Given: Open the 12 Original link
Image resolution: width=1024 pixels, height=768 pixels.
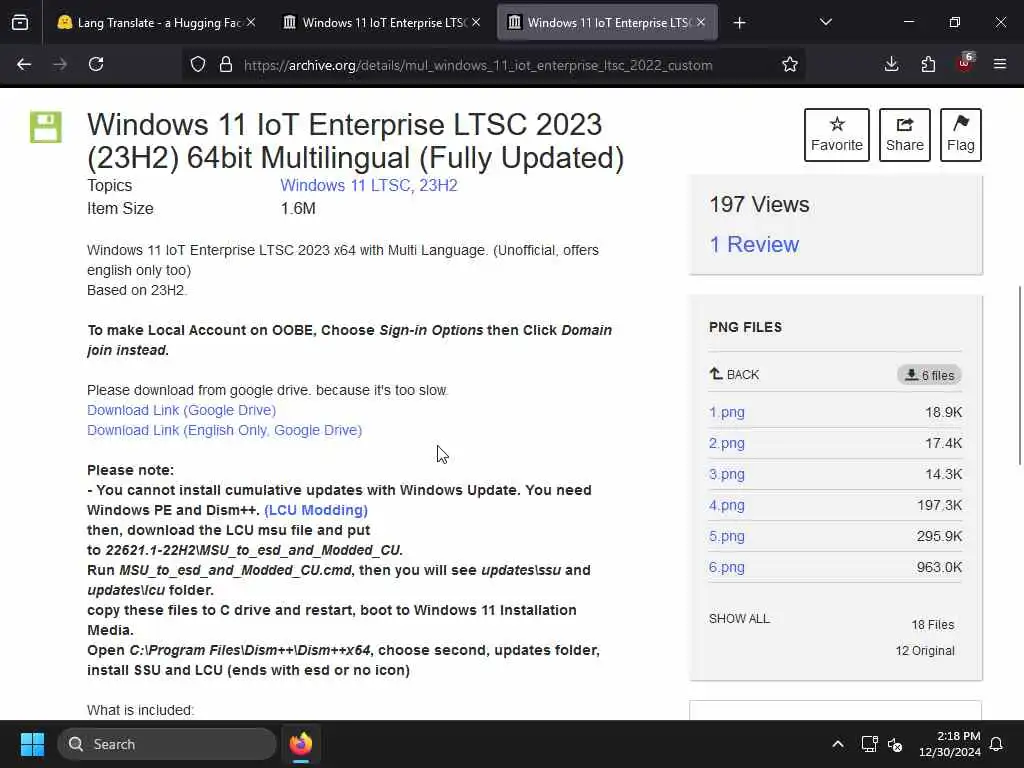Looking at the screenshot, I should point(925,651).
